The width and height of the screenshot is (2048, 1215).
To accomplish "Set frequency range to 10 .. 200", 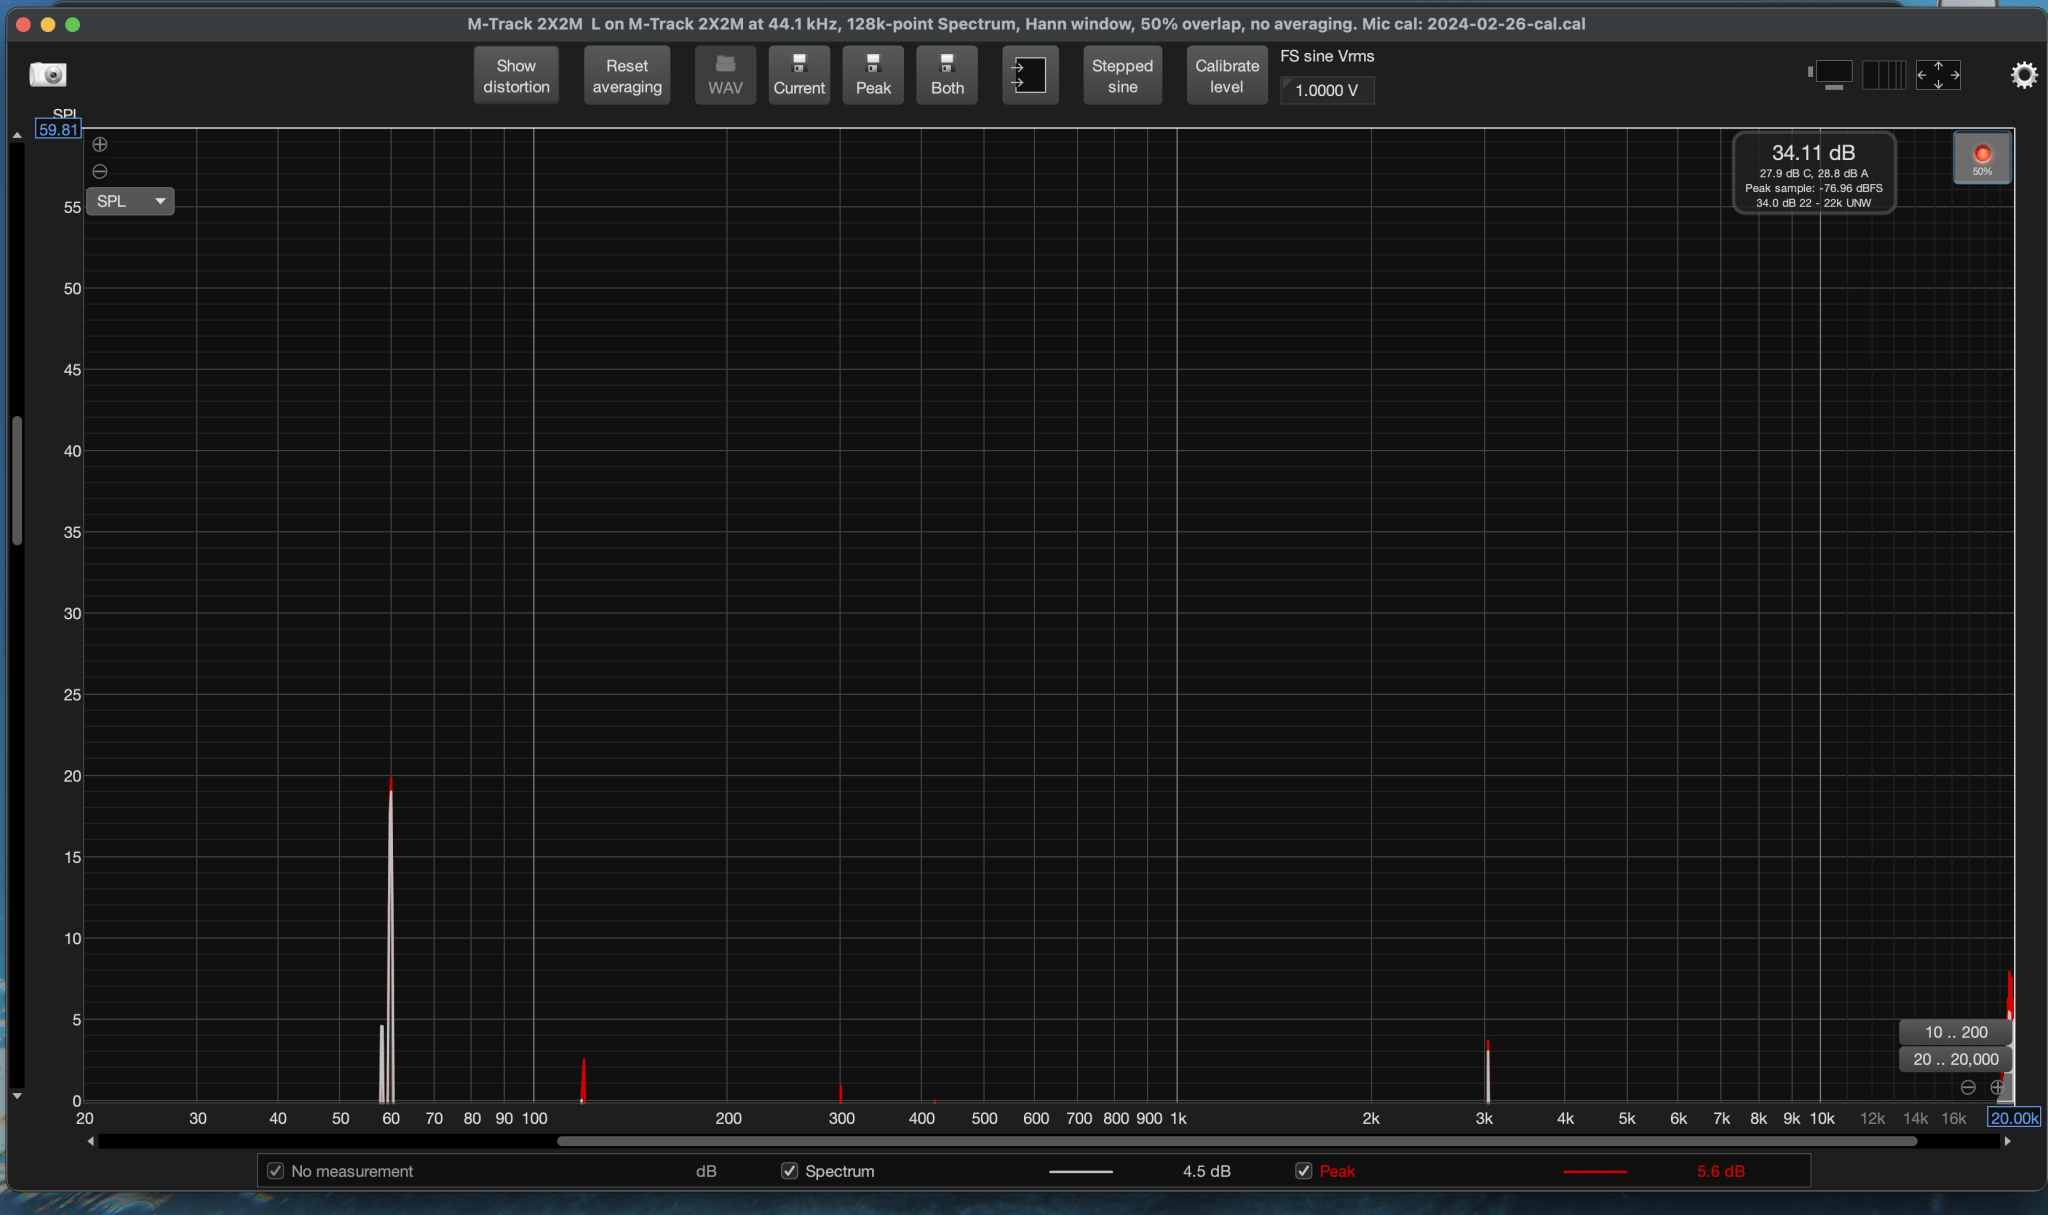I will (x=1955, y=1032).
